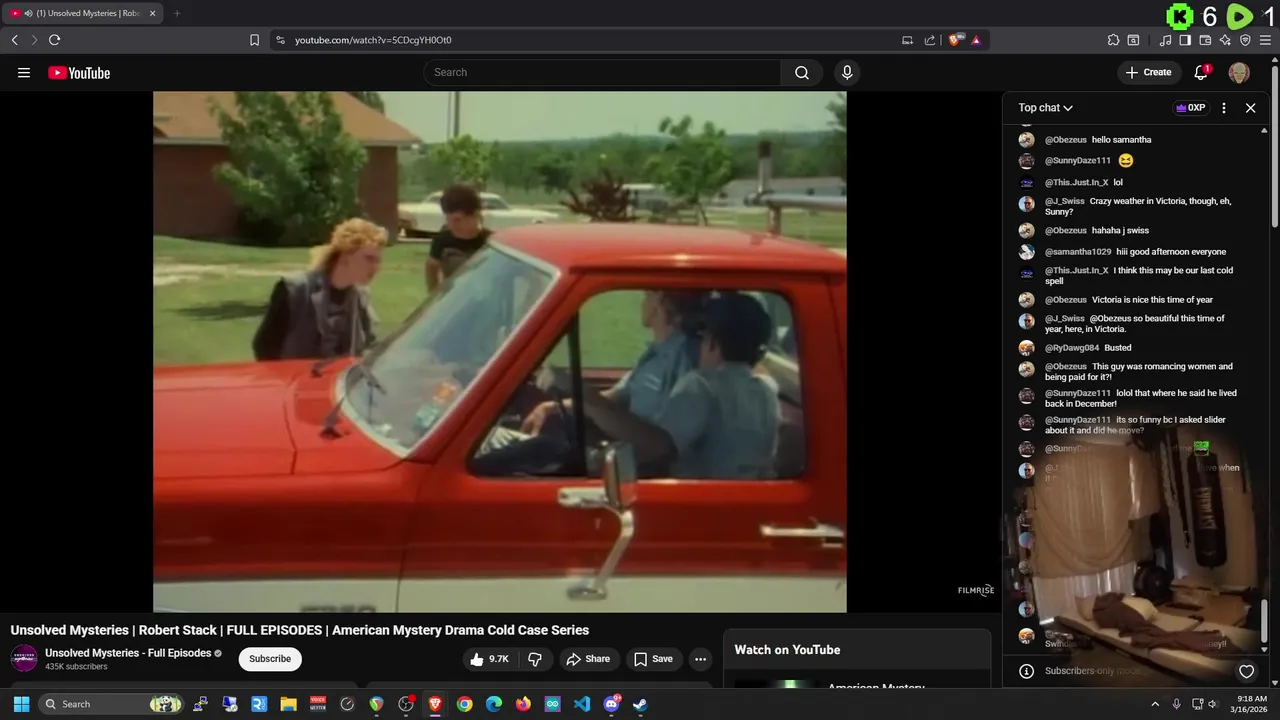This screenshot has height=720, width=1280.
Task: Open File Explorer from taskbar
Action: [x=288, y=704]
